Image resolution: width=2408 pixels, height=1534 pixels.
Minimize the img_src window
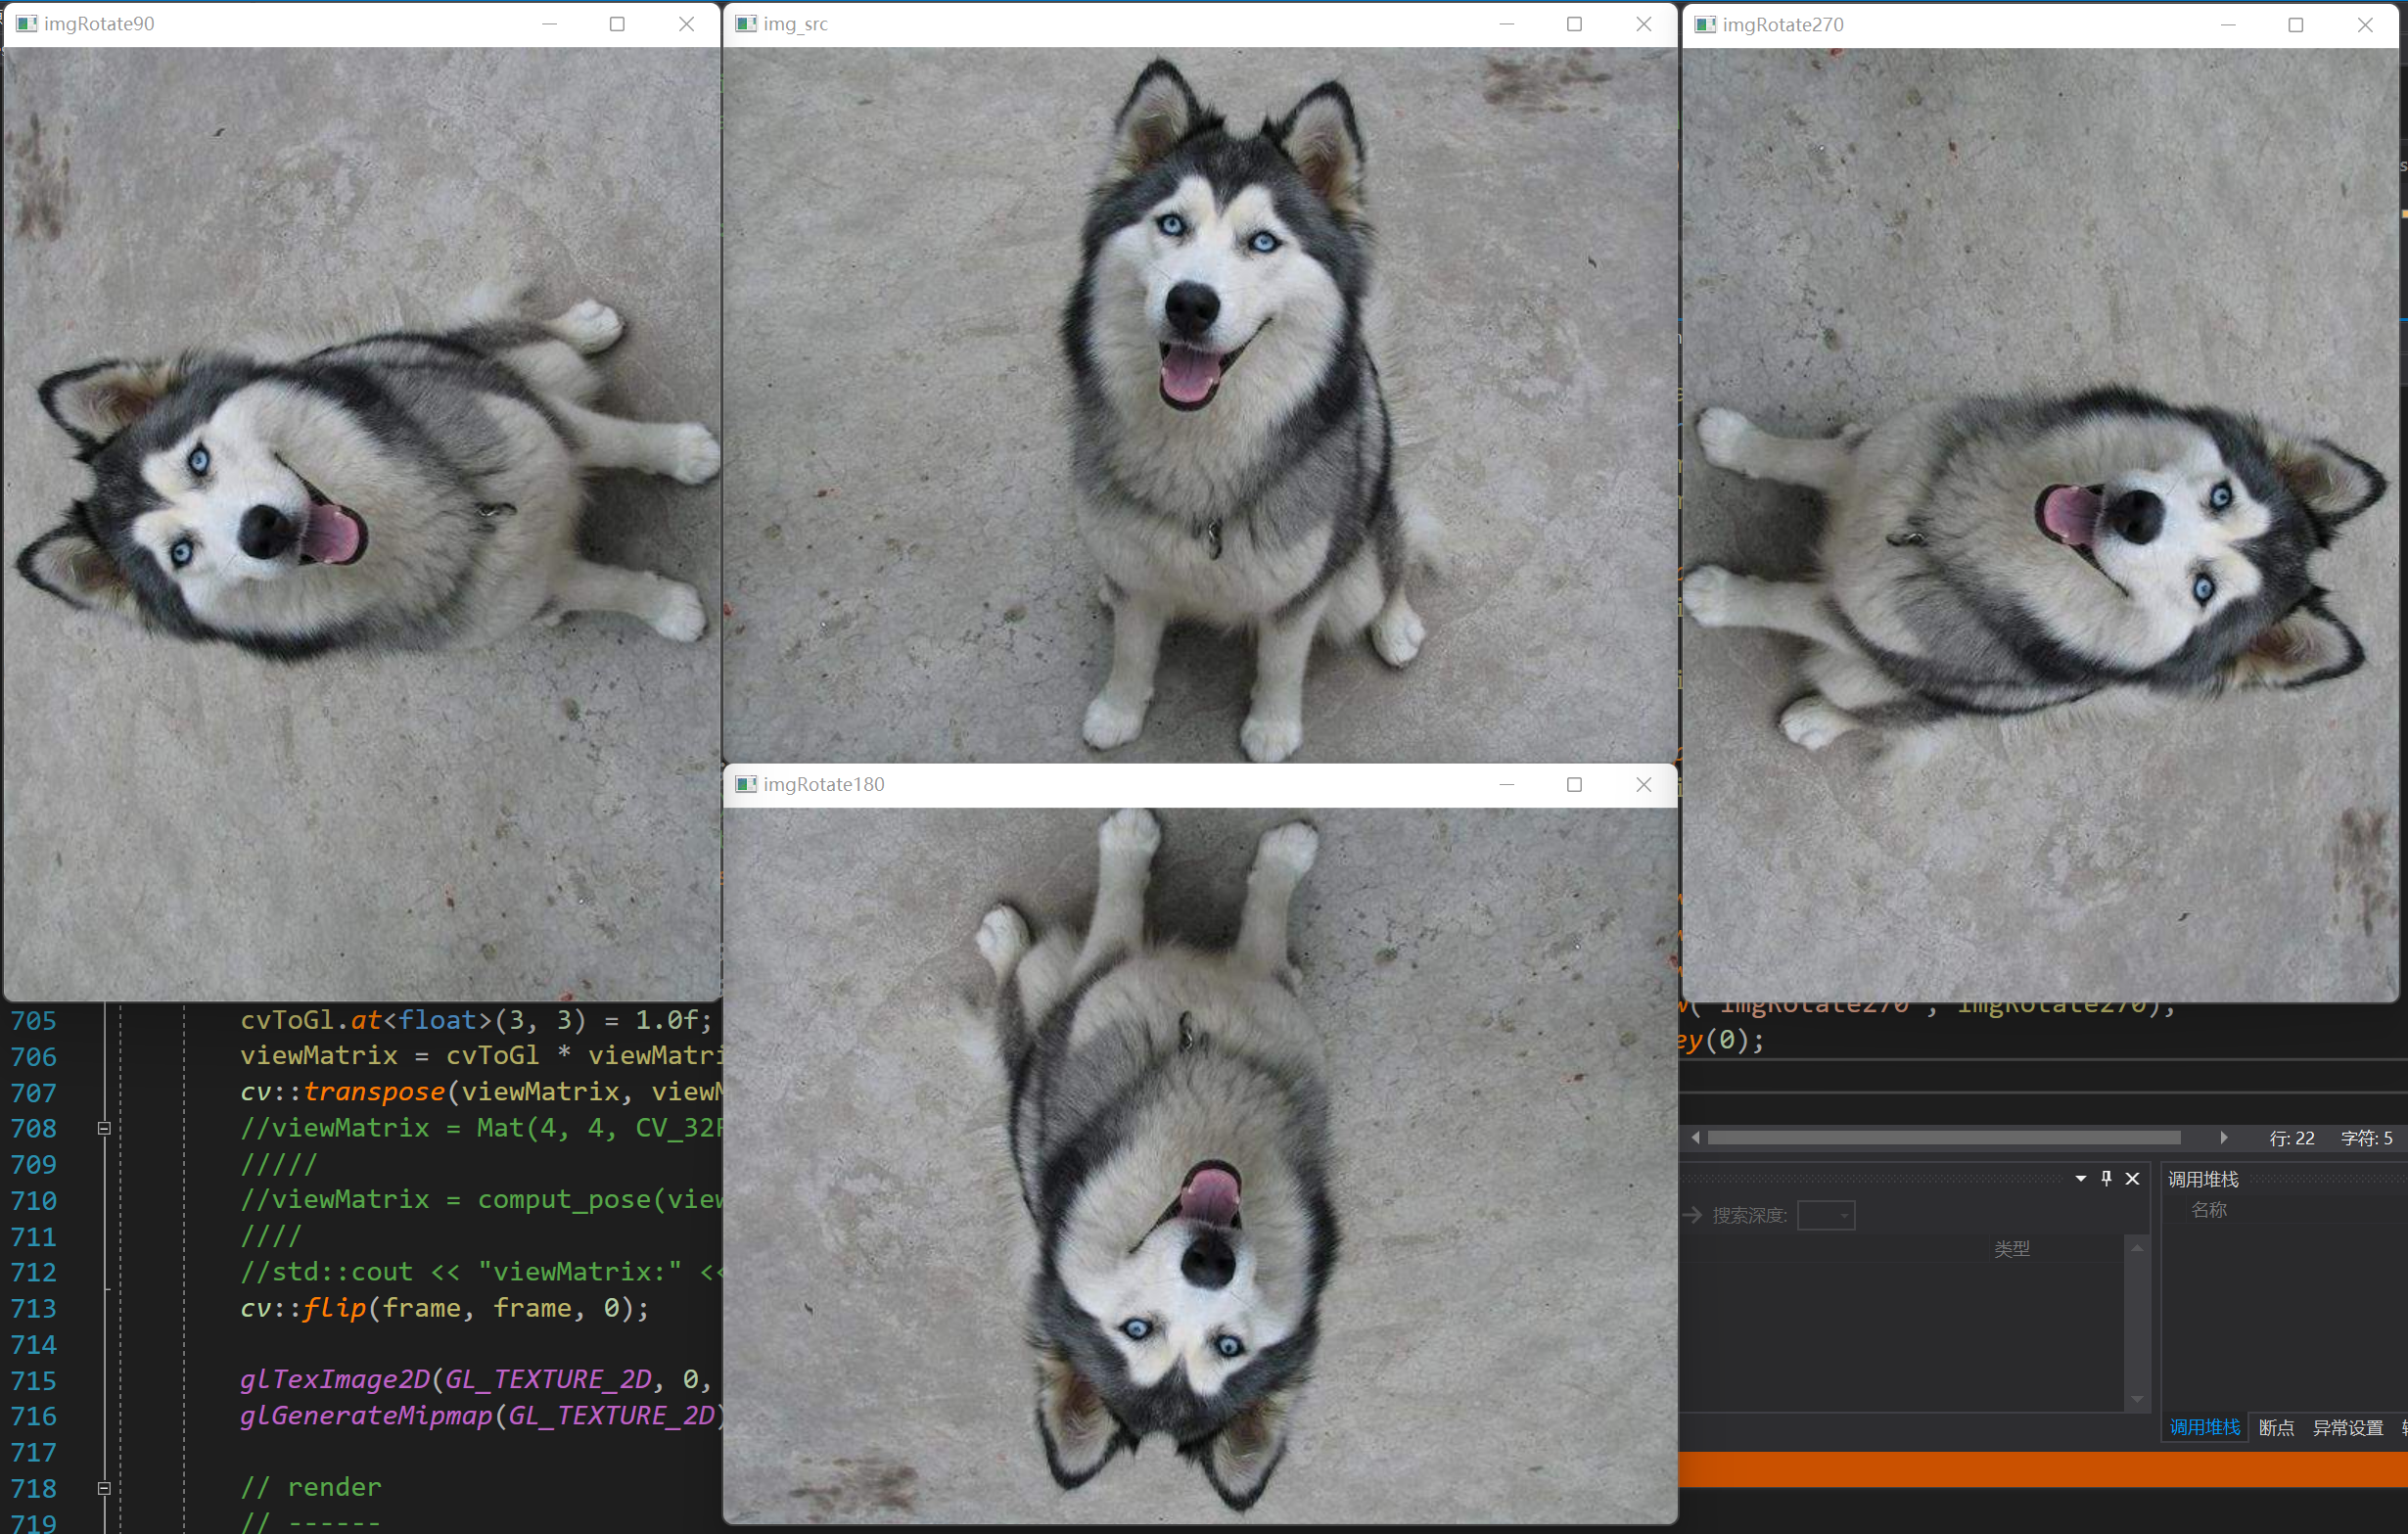(x=1506, y=23)
